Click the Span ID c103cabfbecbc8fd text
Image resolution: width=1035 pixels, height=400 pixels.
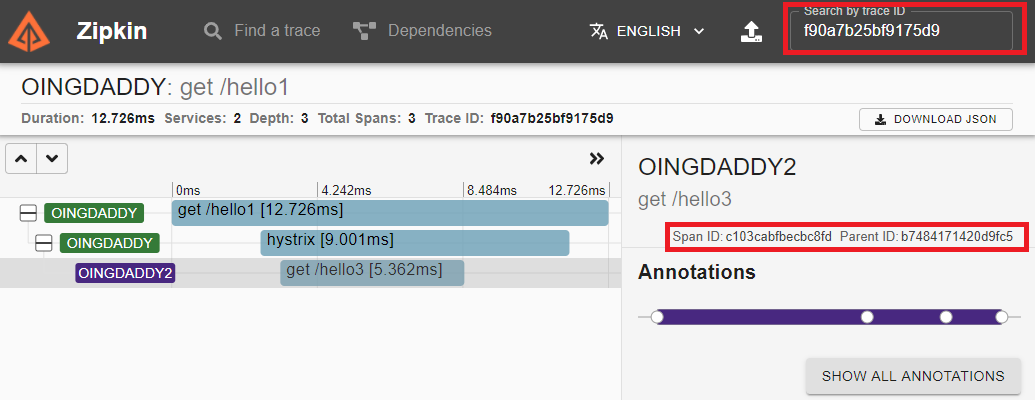pyautogui.click(x=752, y=237)
